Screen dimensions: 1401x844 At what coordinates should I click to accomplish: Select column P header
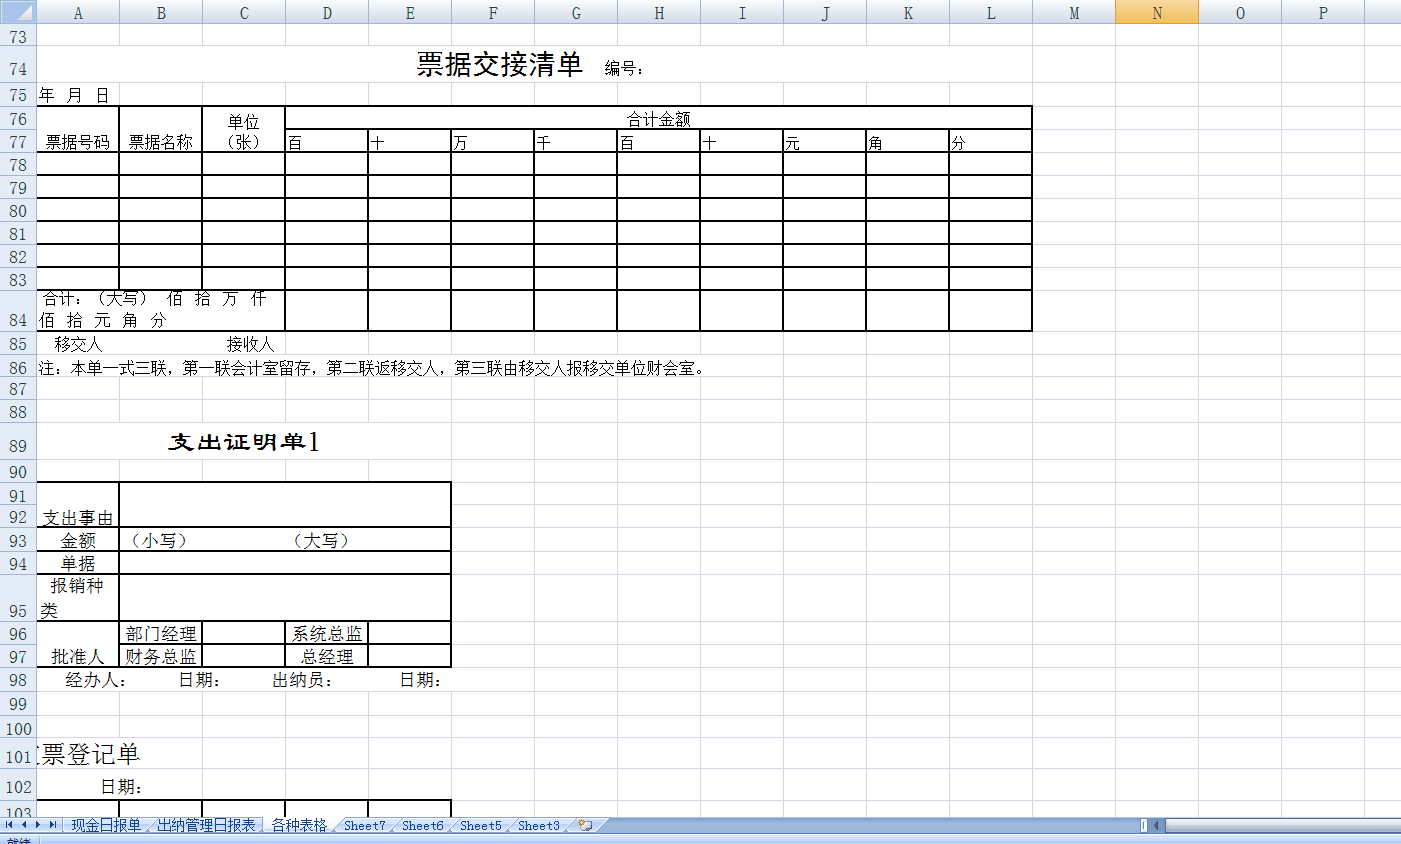(x=1323, y=12)
